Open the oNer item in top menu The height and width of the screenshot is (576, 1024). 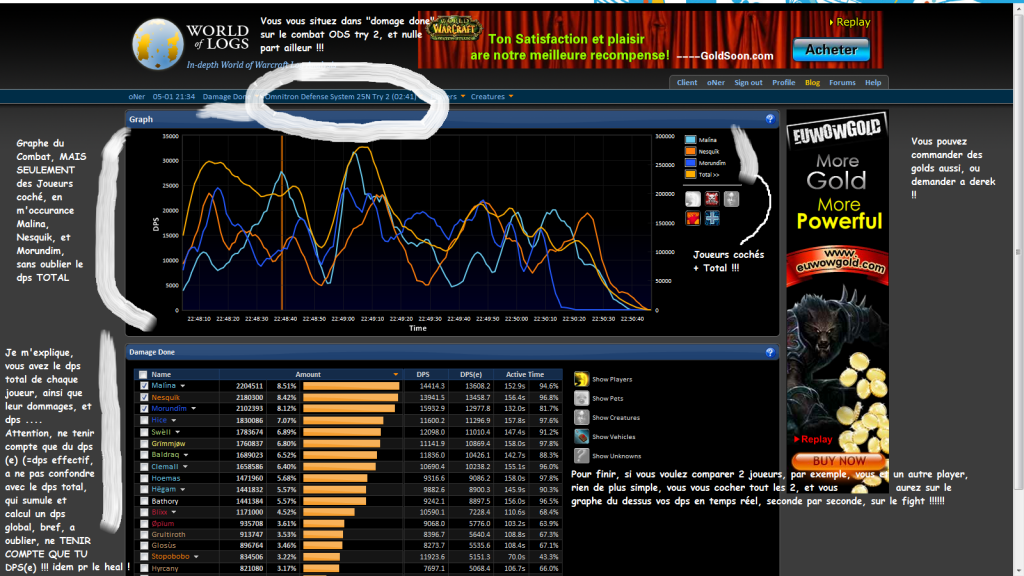tap(715, 82)
